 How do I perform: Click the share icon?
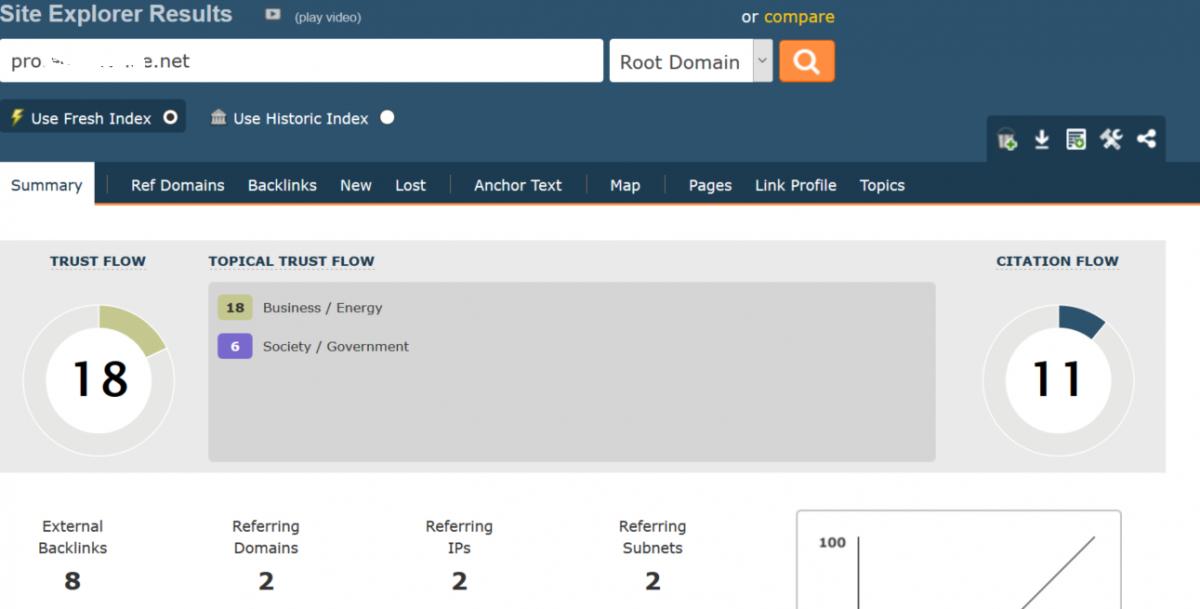(1146, 140)
